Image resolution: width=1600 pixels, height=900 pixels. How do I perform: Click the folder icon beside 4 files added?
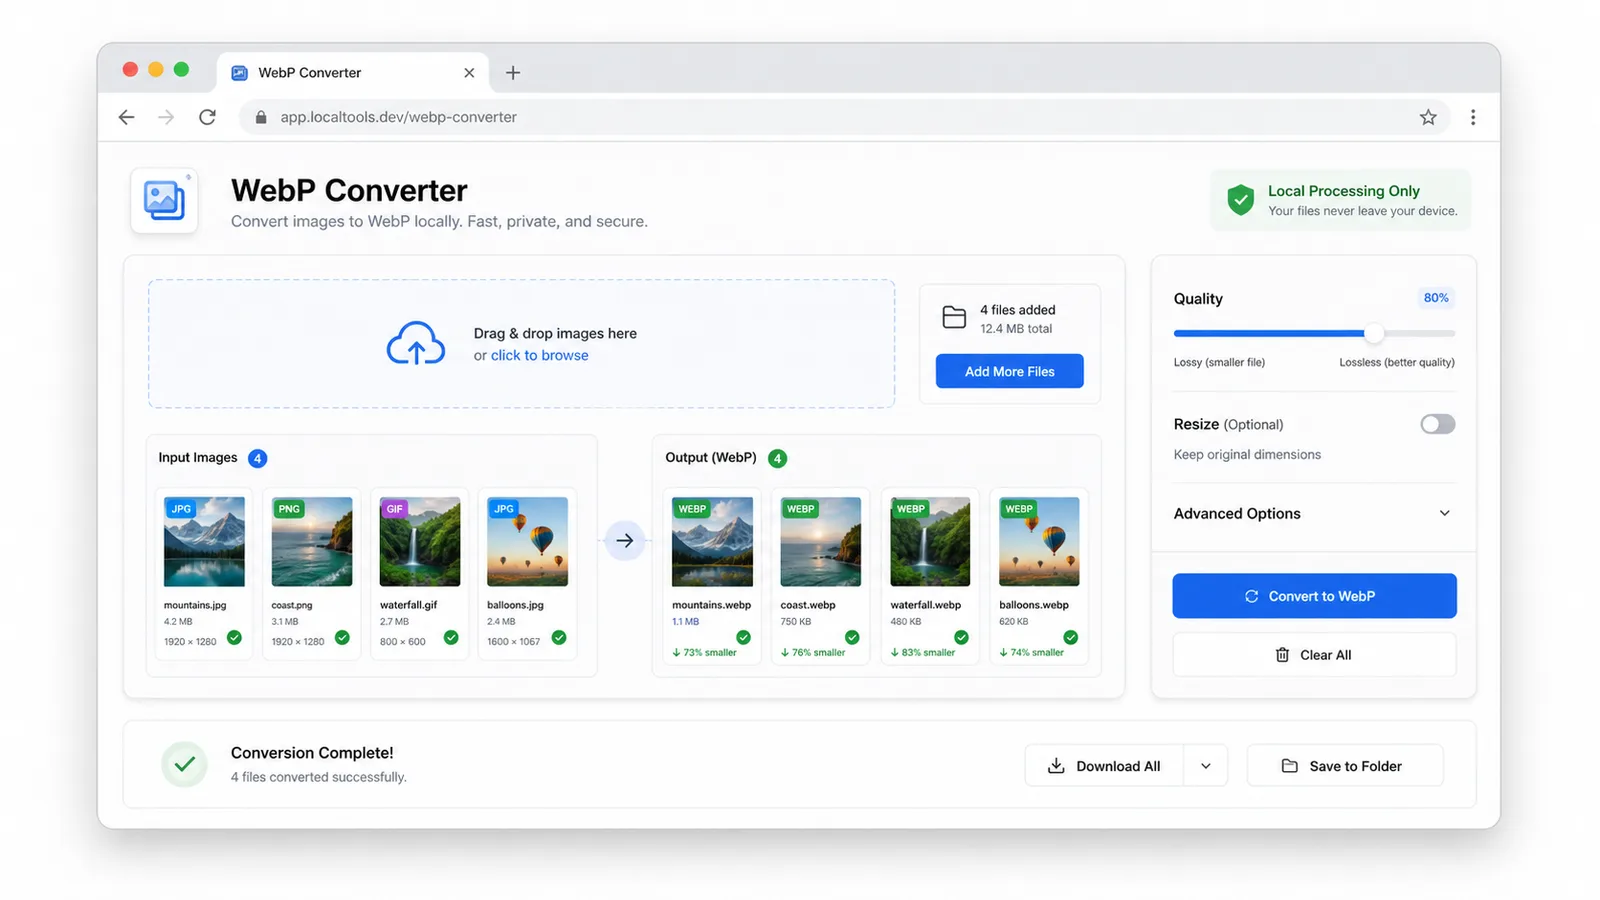[x=954, y=318]
